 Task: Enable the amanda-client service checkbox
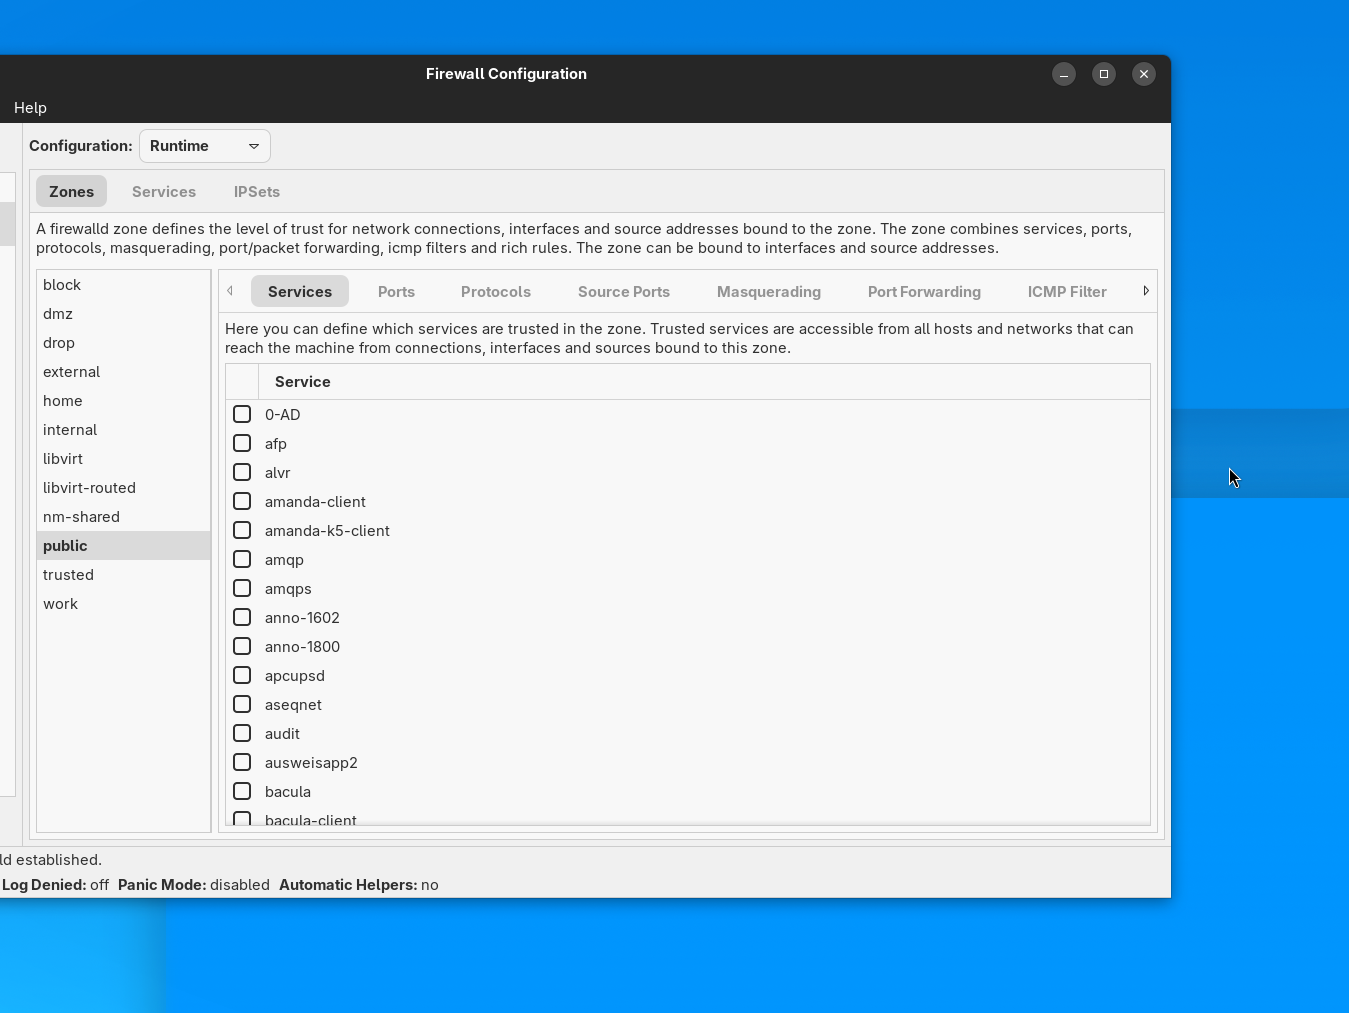[242, 501]
